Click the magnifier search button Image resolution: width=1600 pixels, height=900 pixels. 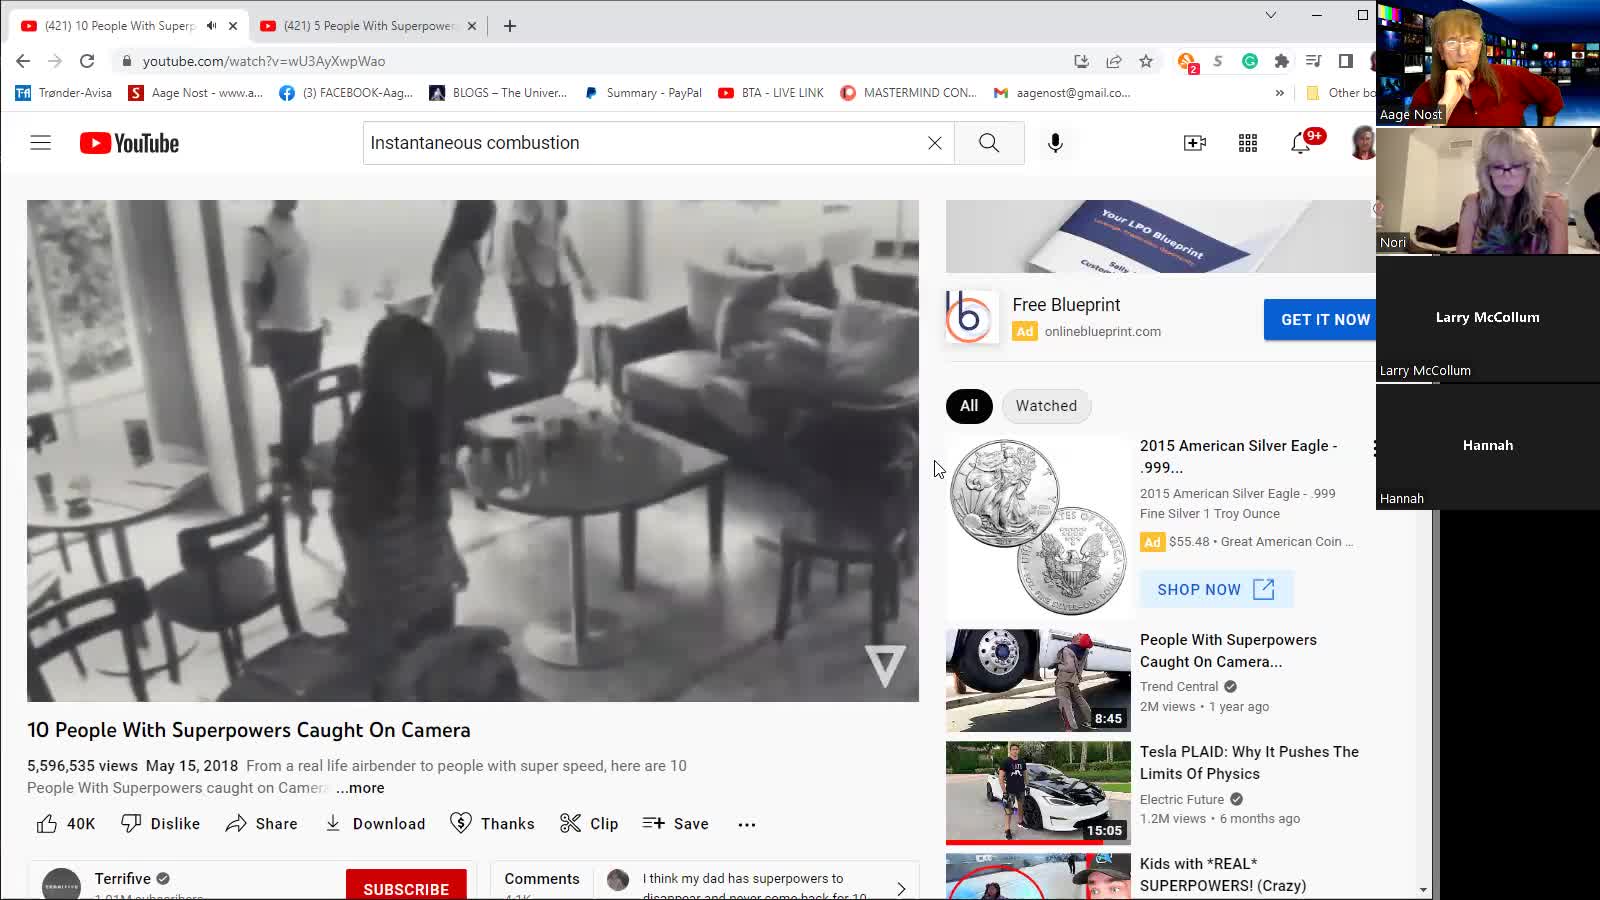pos(989,143)
